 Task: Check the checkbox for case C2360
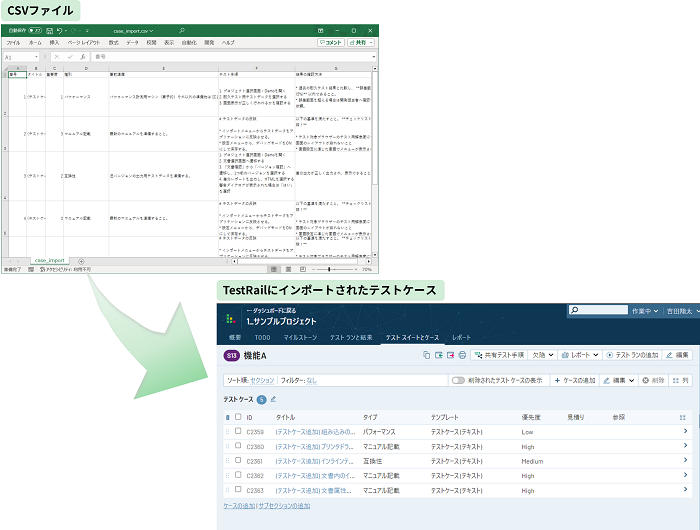(x=238, y=446)
